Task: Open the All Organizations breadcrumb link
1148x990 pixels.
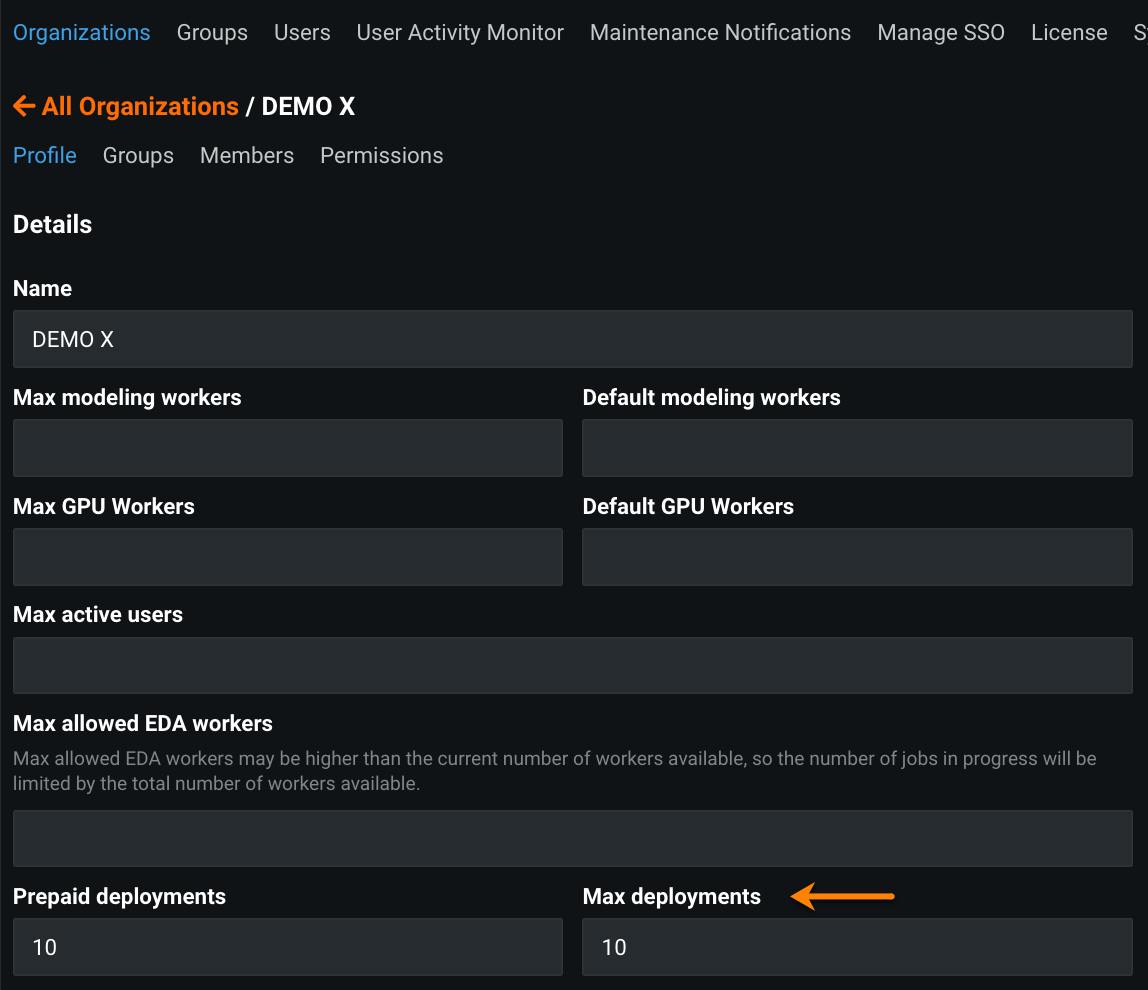Action: coord(140,106)
